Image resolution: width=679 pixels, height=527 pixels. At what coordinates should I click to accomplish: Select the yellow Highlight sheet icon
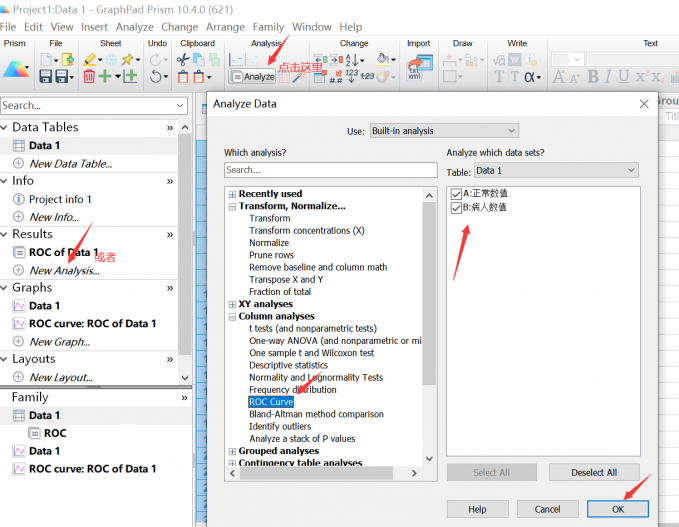(x=90, y=59)
